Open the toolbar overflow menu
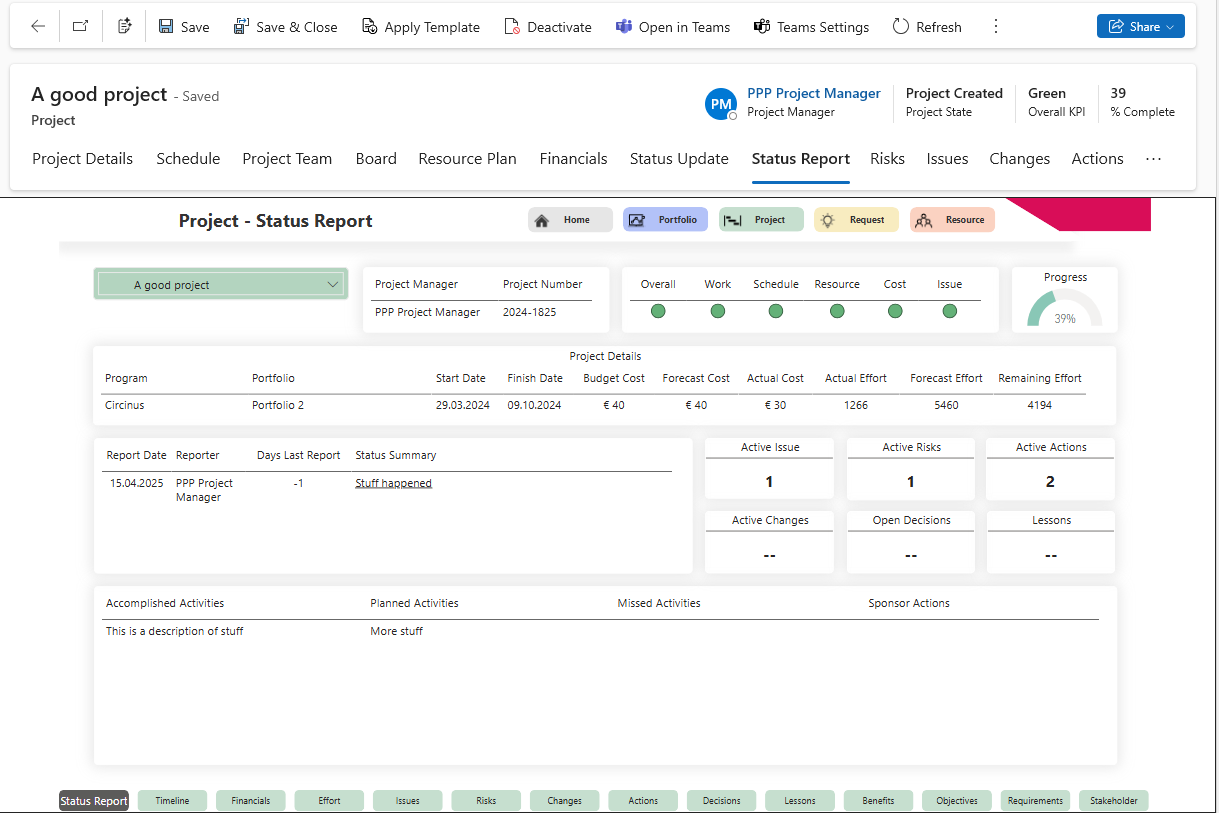The image size is (1219, 813). click(995, 27)
